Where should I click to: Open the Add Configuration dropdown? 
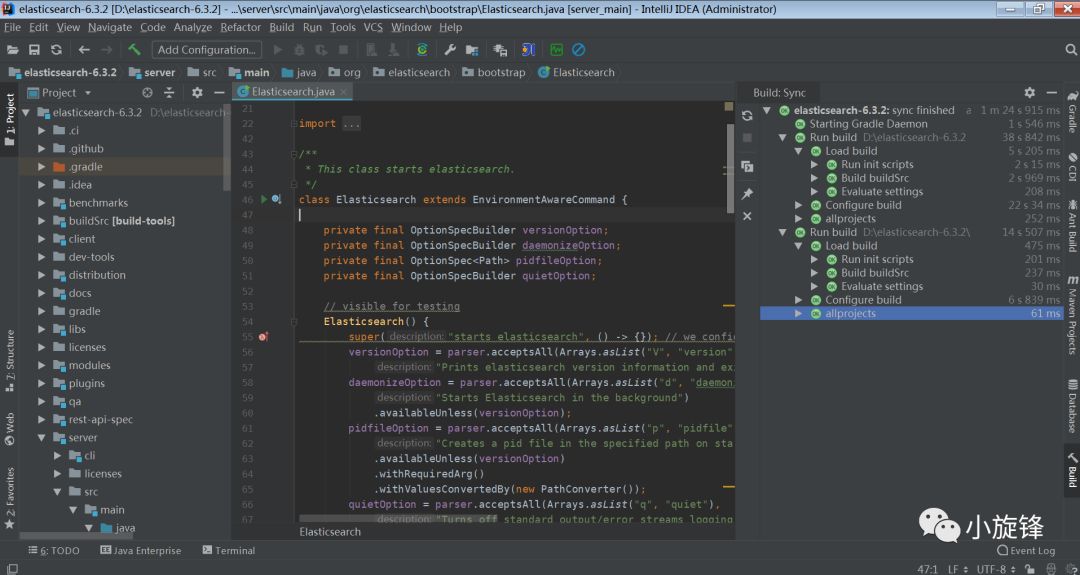(x=206, y=49)
